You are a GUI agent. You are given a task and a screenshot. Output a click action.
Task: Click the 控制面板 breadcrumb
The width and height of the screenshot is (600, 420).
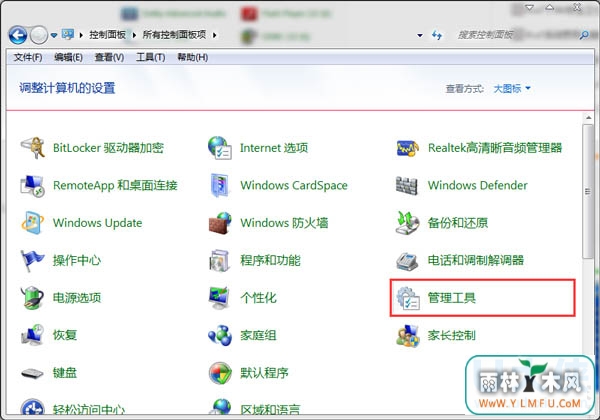pos(108,35)
